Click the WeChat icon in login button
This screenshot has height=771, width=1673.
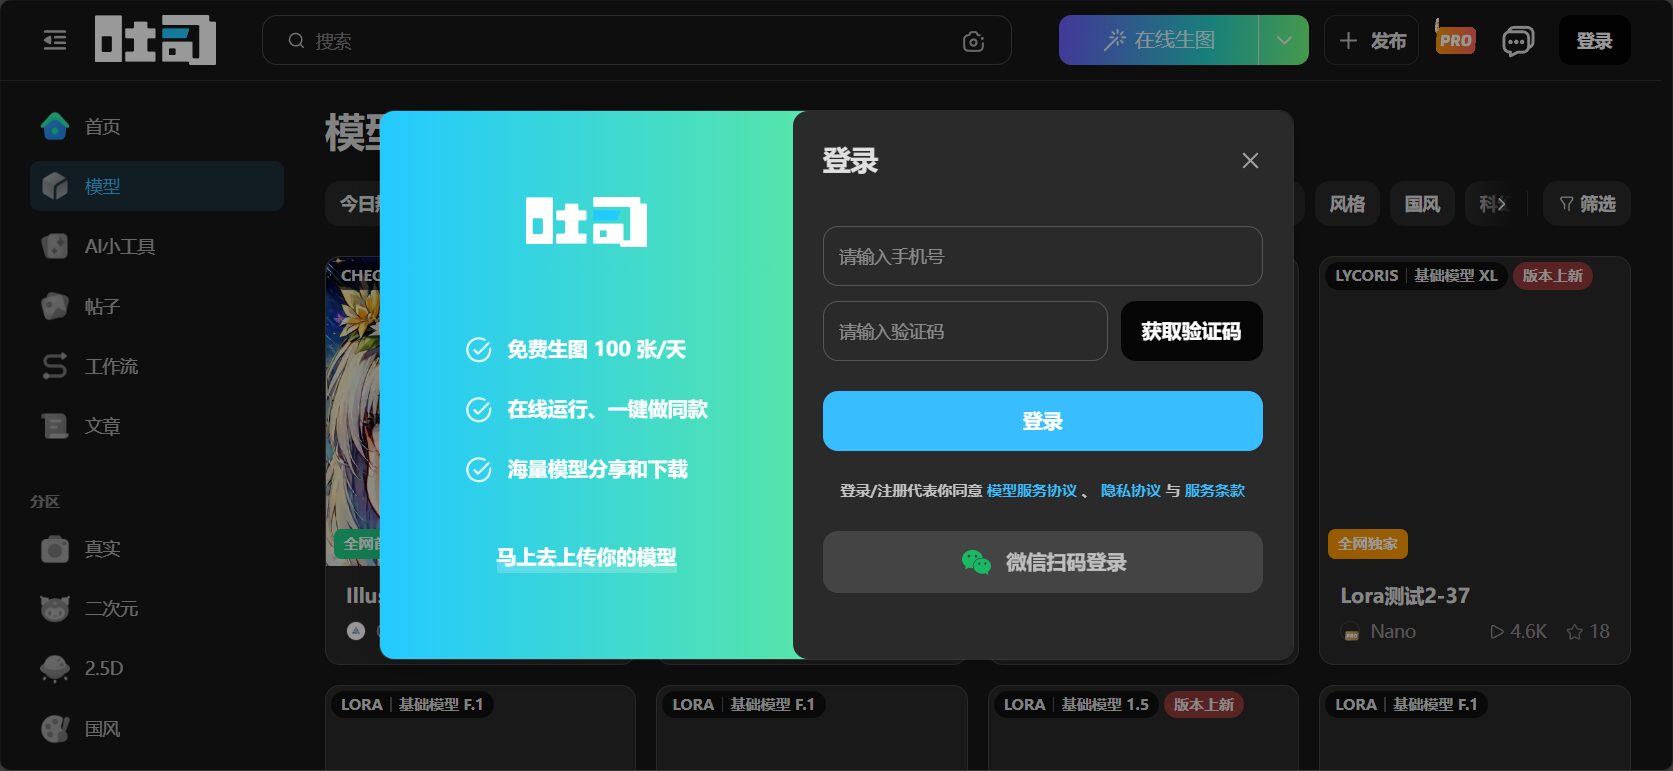(x=976, y=562)
